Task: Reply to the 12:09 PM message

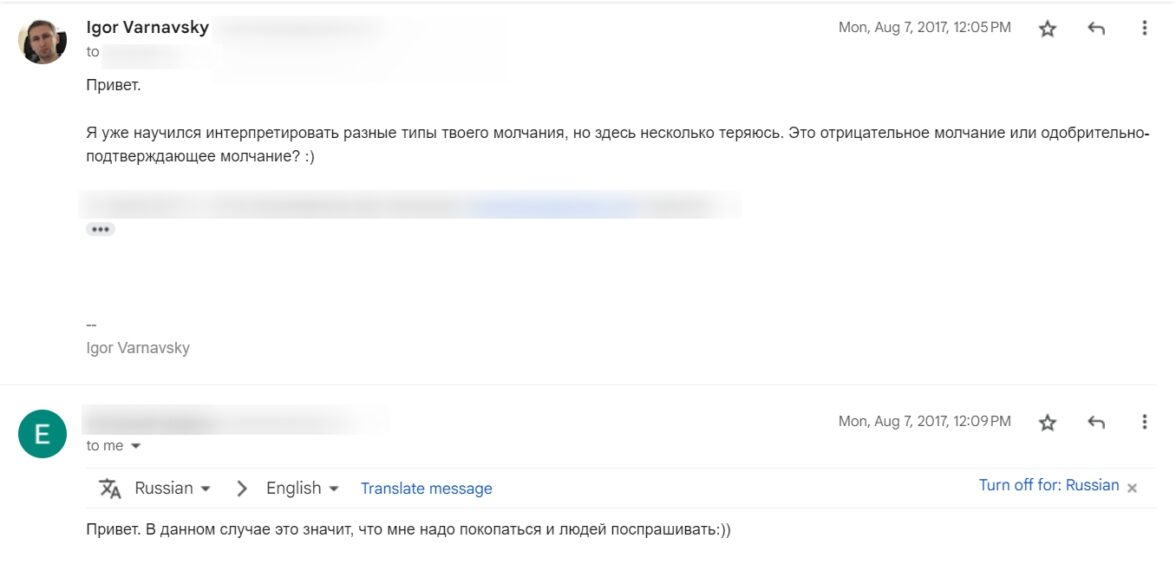Action: (1096, 423)
